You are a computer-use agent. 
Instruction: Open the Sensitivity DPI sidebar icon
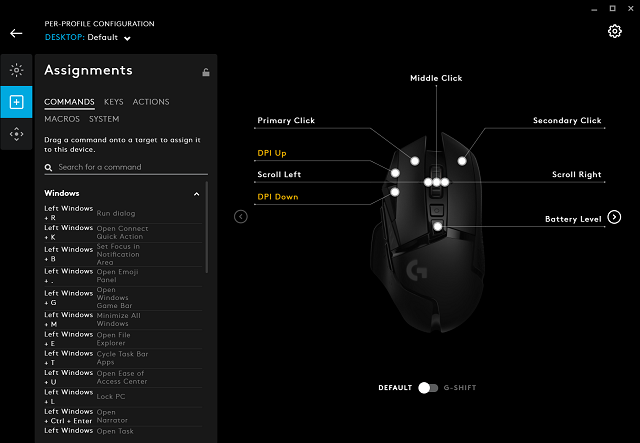point(16,134)
